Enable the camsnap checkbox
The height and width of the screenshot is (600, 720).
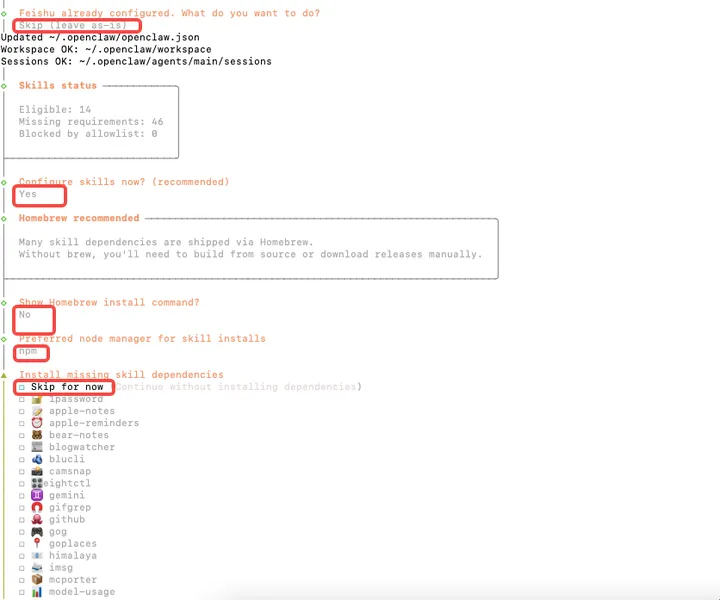click(x=22, y=471)
